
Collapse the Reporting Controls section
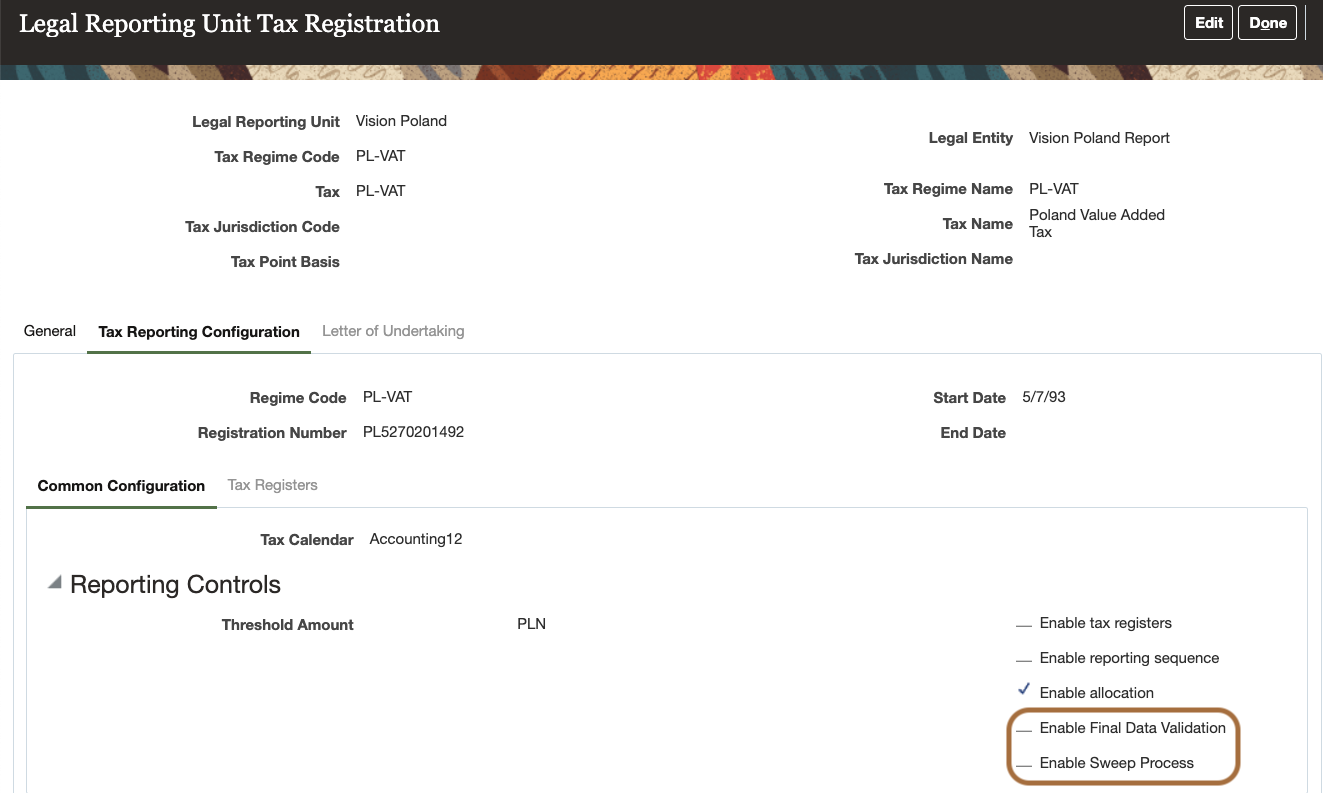55,580
